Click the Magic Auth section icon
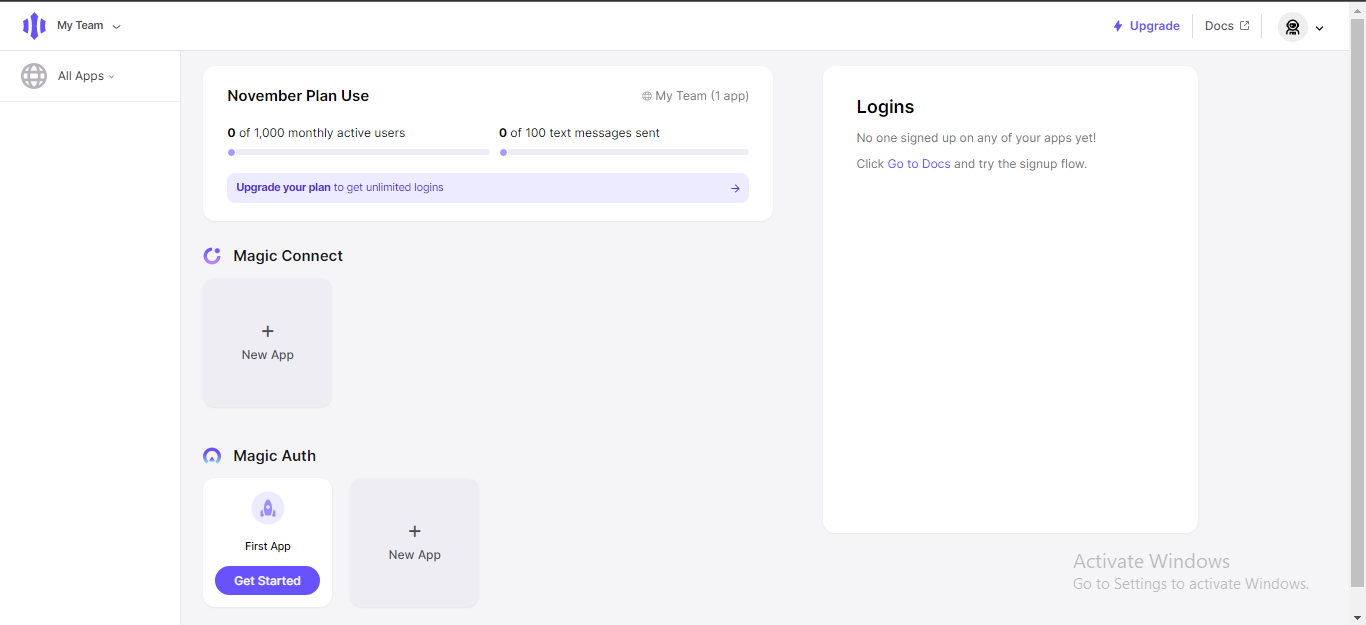1366x625 pixels. click(x=212, y=456)
